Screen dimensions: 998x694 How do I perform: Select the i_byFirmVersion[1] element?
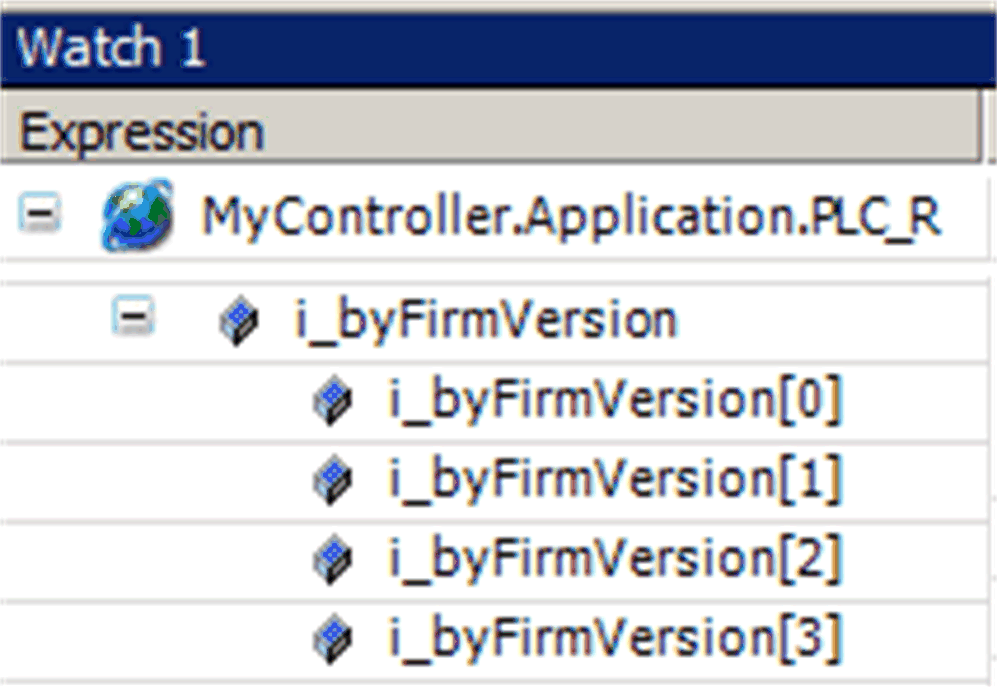615,479
